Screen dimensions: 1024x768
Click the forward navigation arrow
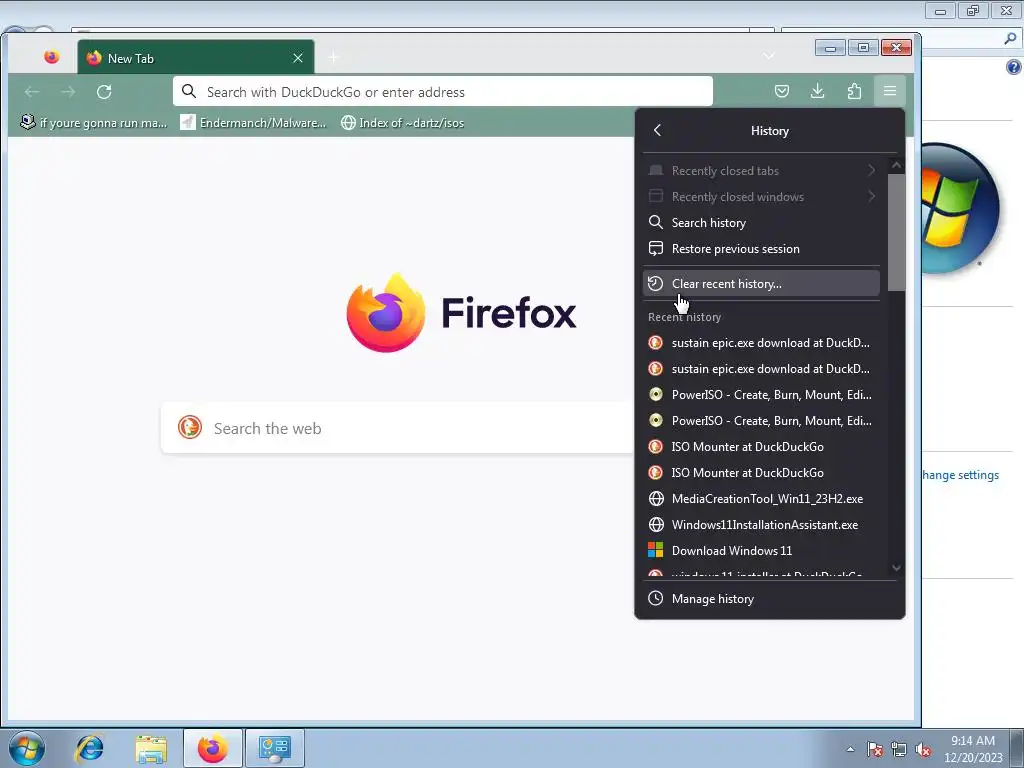coord(68,92)
